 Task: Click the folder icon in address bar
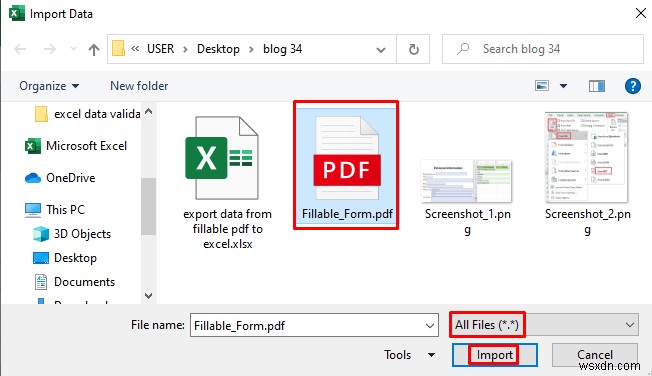click(x=119, y=49)
